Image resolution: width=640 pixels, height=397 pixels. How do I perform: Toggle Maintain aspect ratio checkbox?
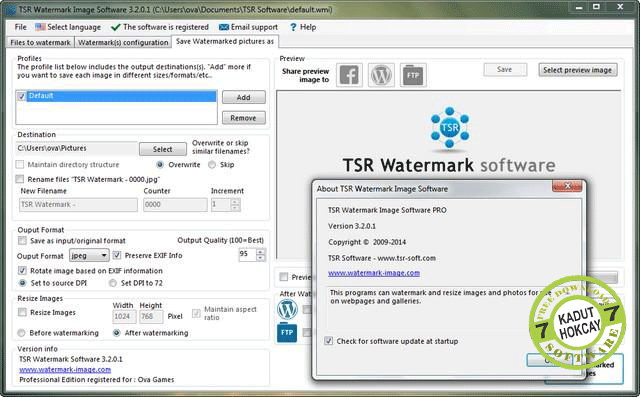196,313
